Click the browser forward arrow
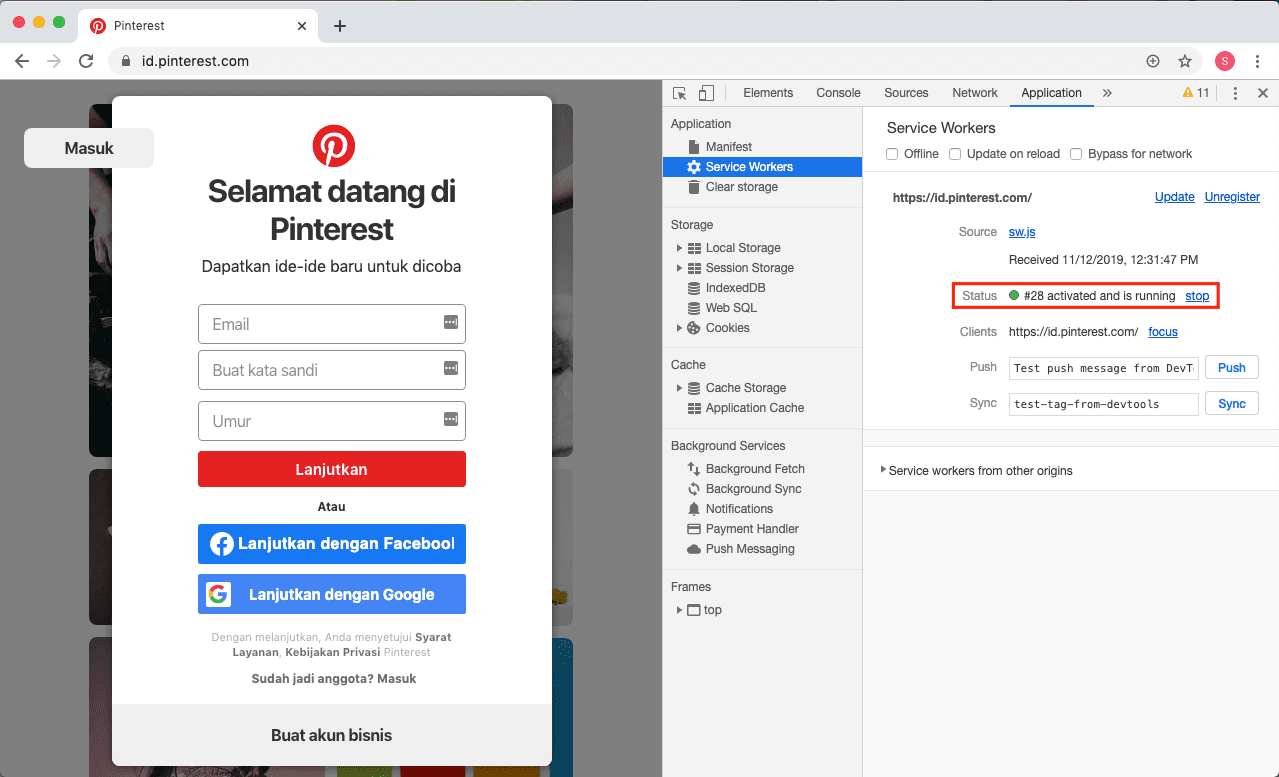 (x=54, y=61)
